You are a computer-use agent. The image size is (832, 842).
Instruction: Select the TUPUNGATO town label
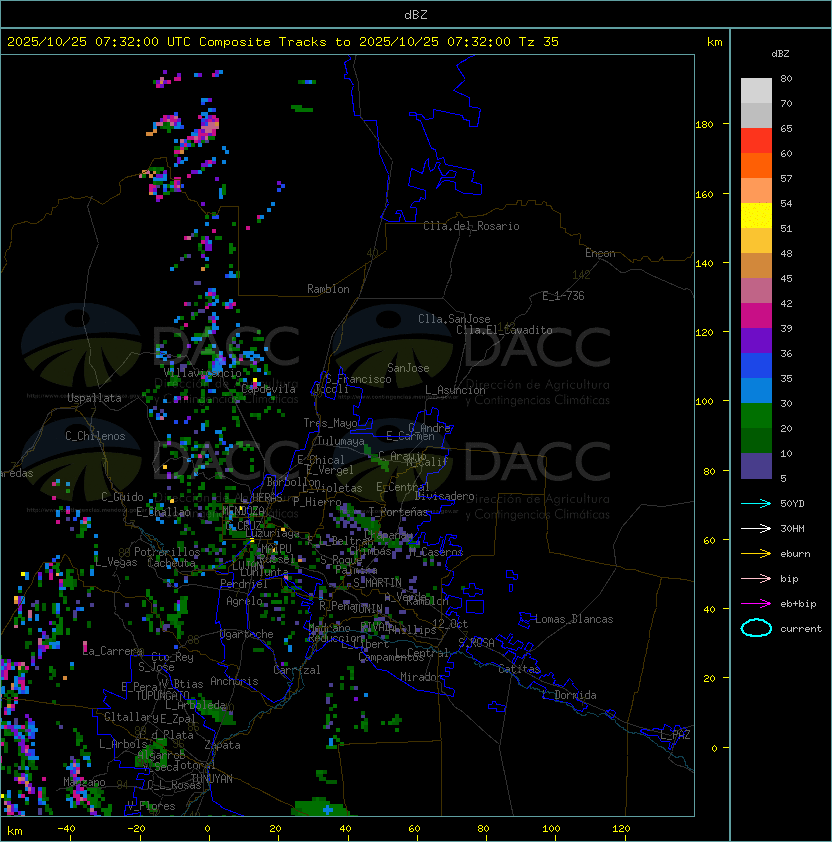162,695
